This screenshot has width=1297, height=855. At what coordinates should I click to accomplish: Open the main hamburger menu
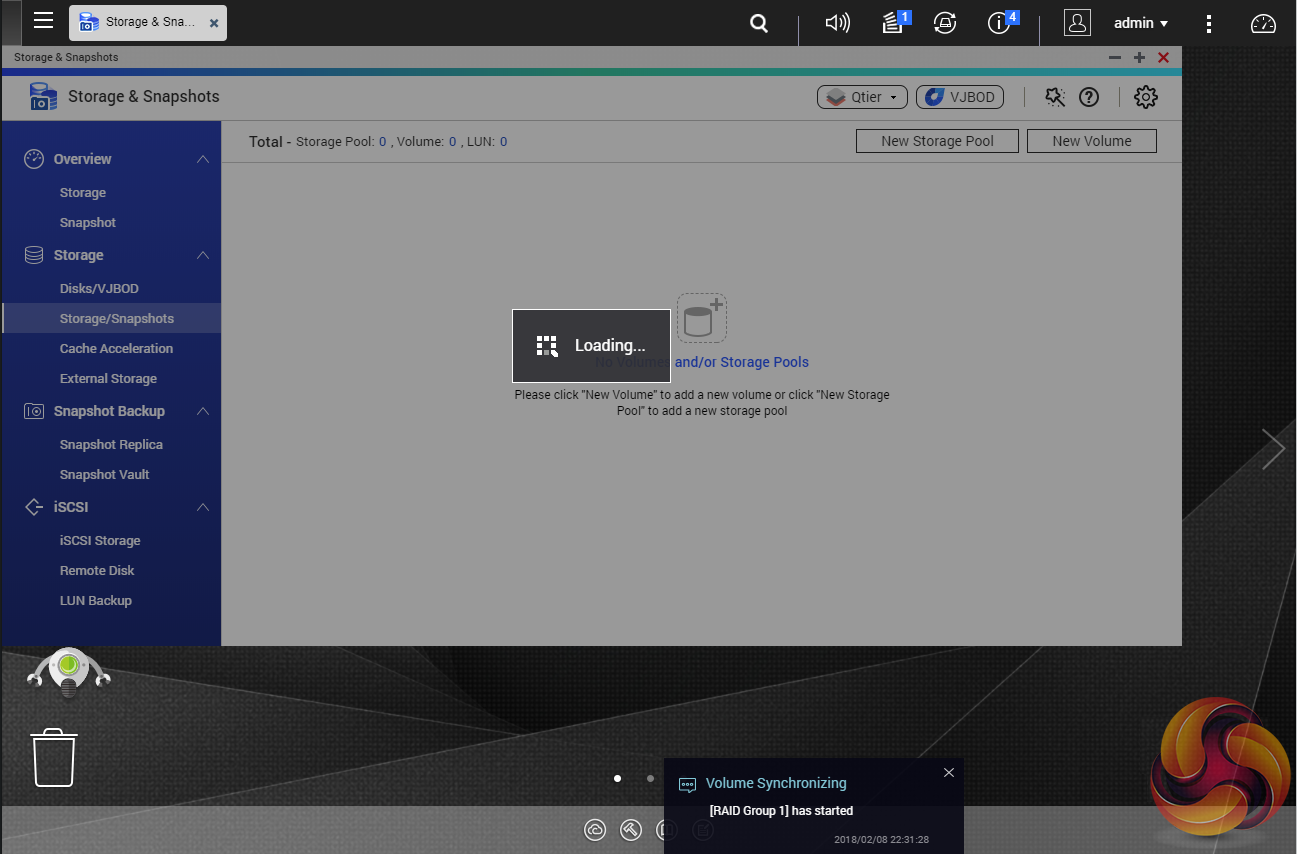[43, 21]
